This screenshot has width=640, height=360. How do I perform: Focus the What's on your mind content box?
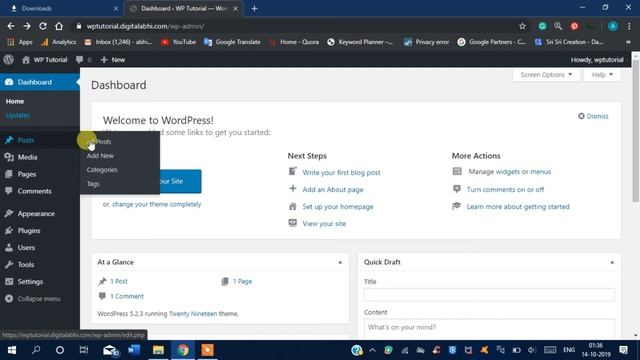click(x=489, y=329)
